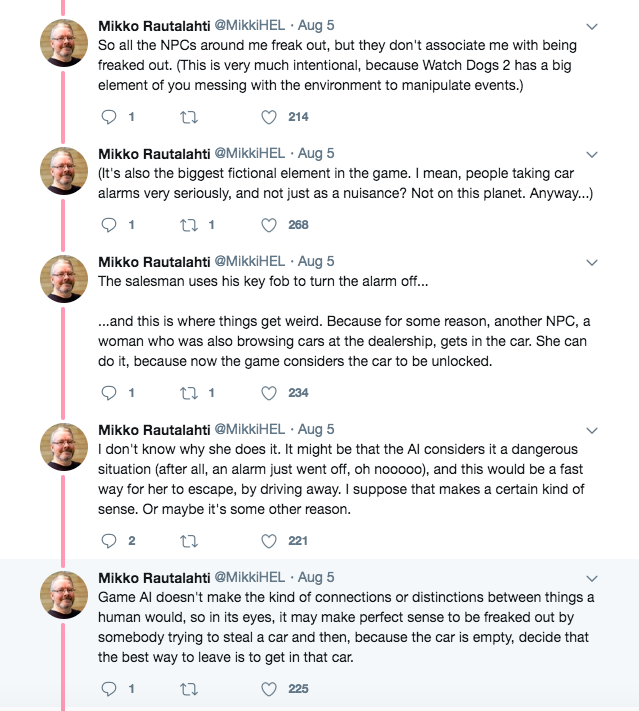Like the Game AI tweet with 225 likes

pyautogui.click(x=268, y=689)
